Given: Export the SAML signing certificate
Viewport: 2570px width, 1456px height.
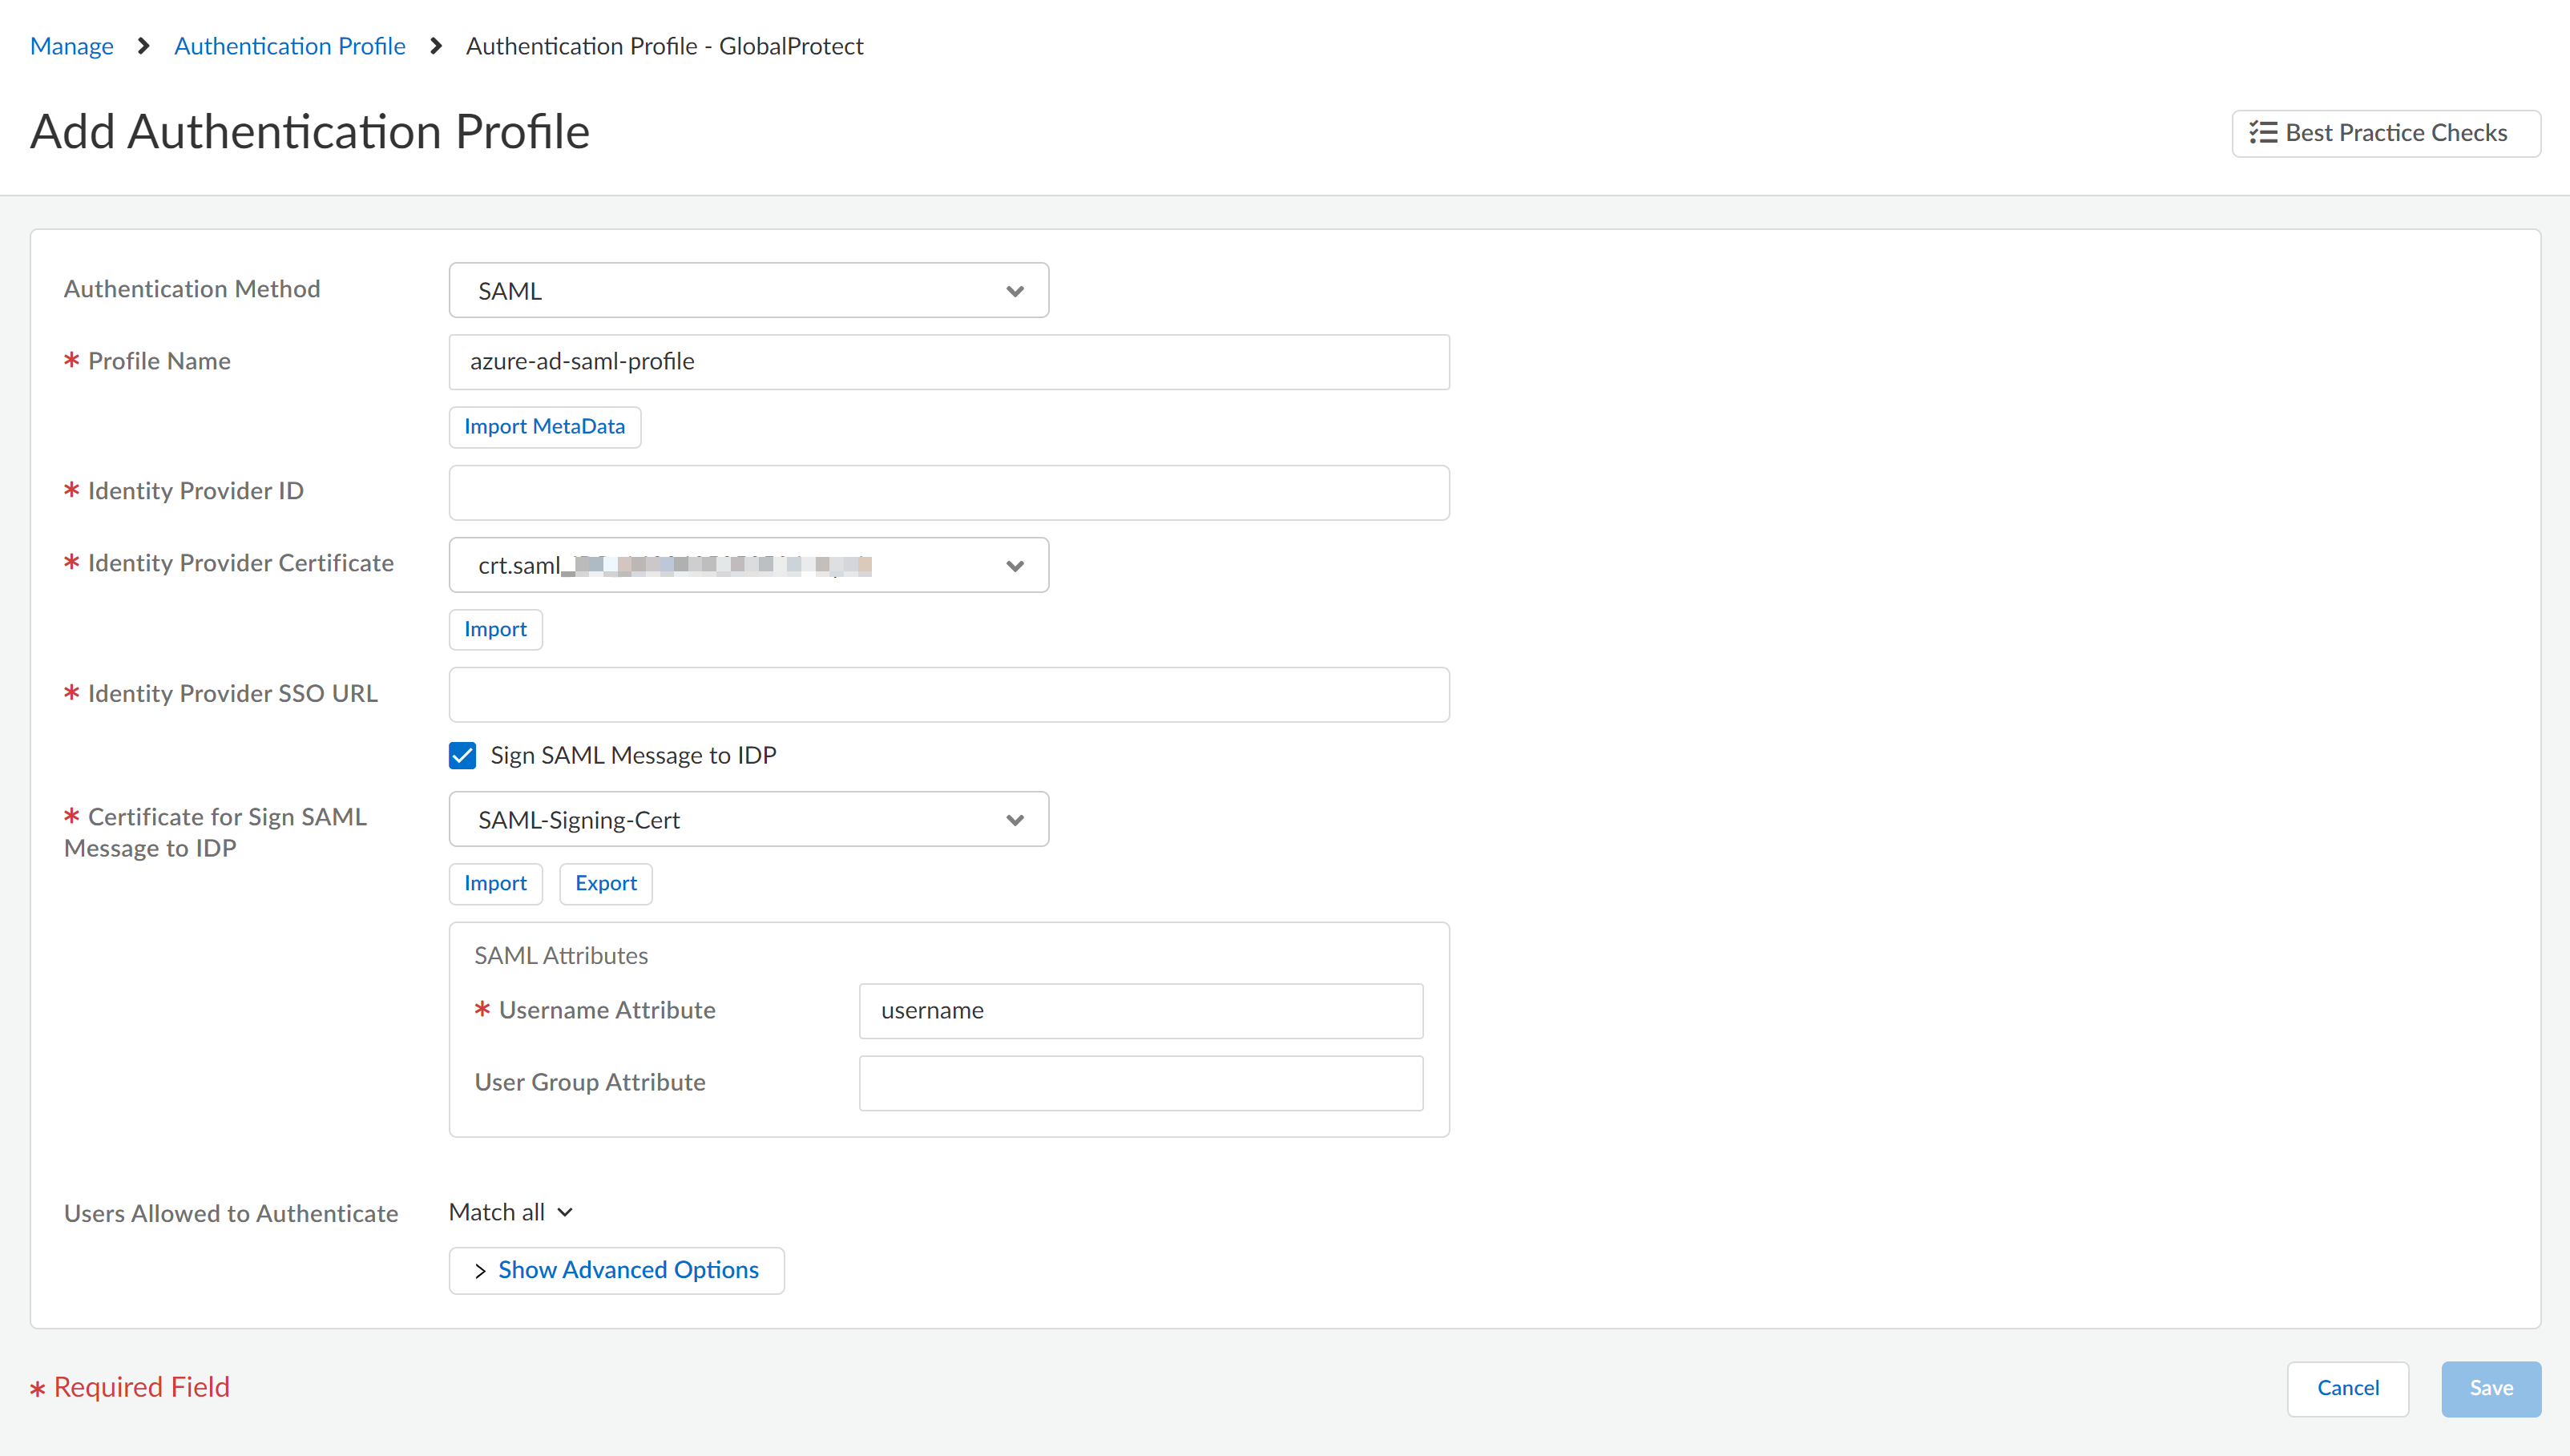Looking at the screenshot, I should tap(605, 884).
